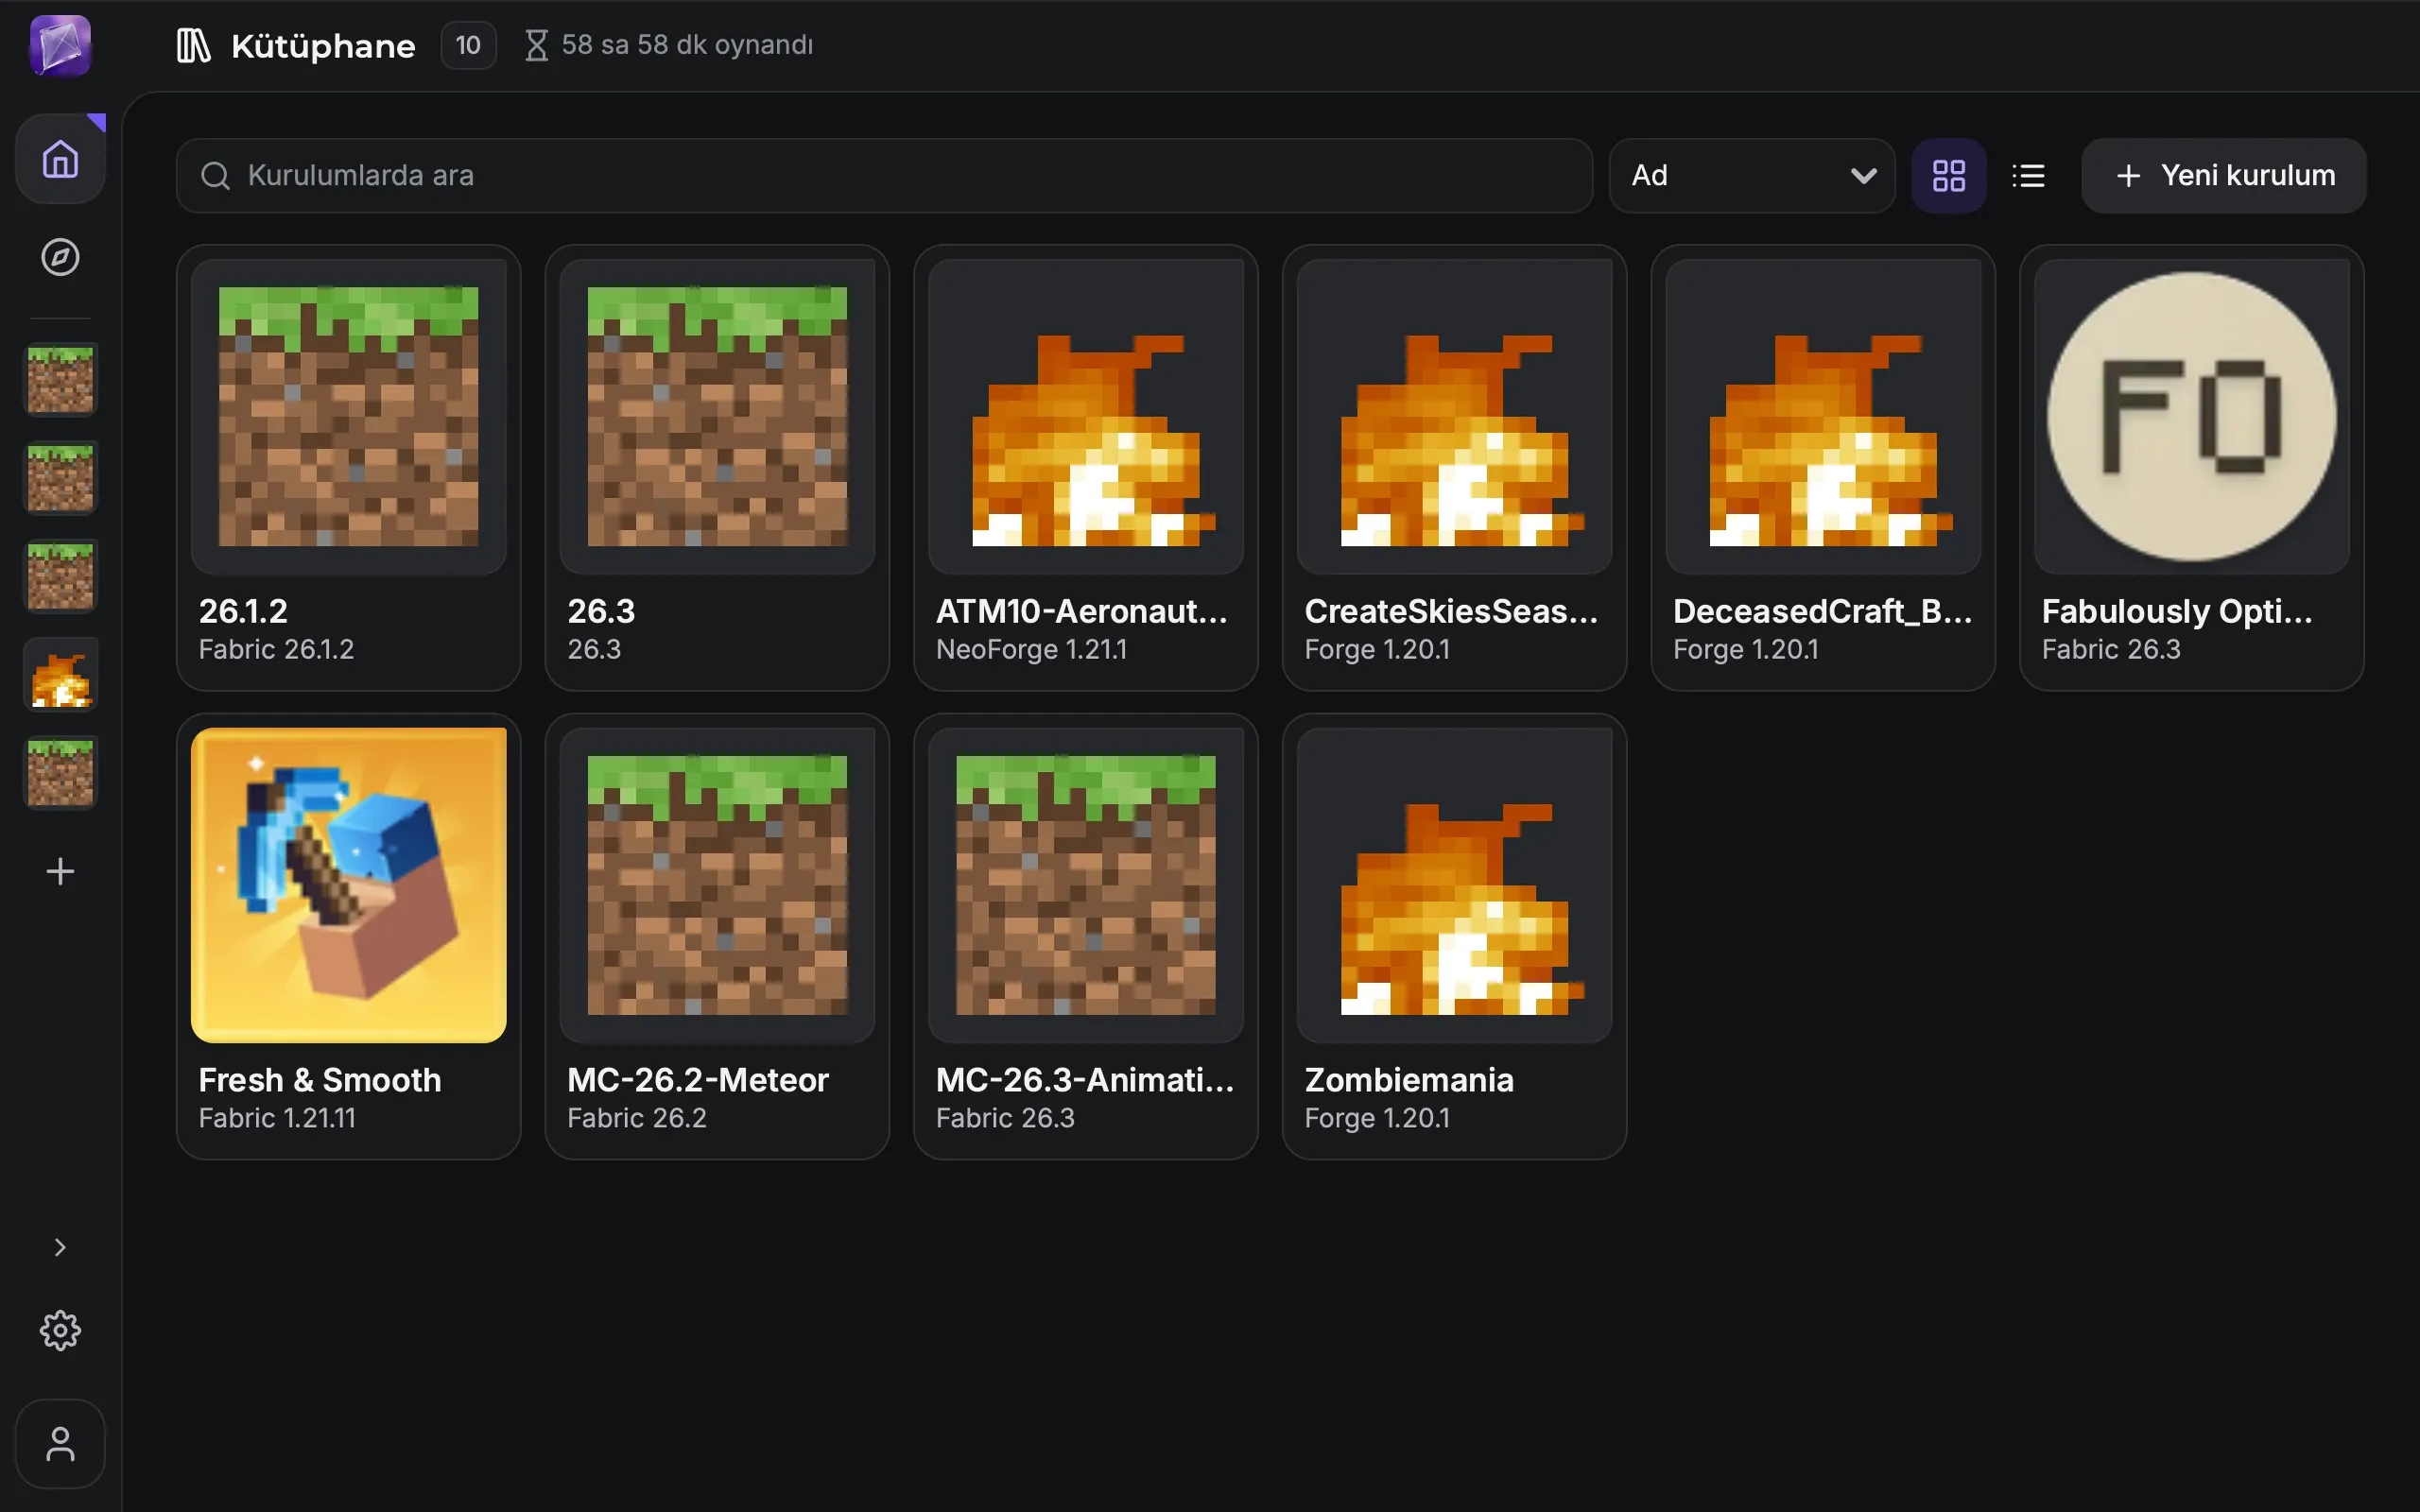Image resolution: width=2420 pixels, height=1512 pixels.
Task: Click the '58 sa 58 dk oynandı' playtime text
Action: 687,45
